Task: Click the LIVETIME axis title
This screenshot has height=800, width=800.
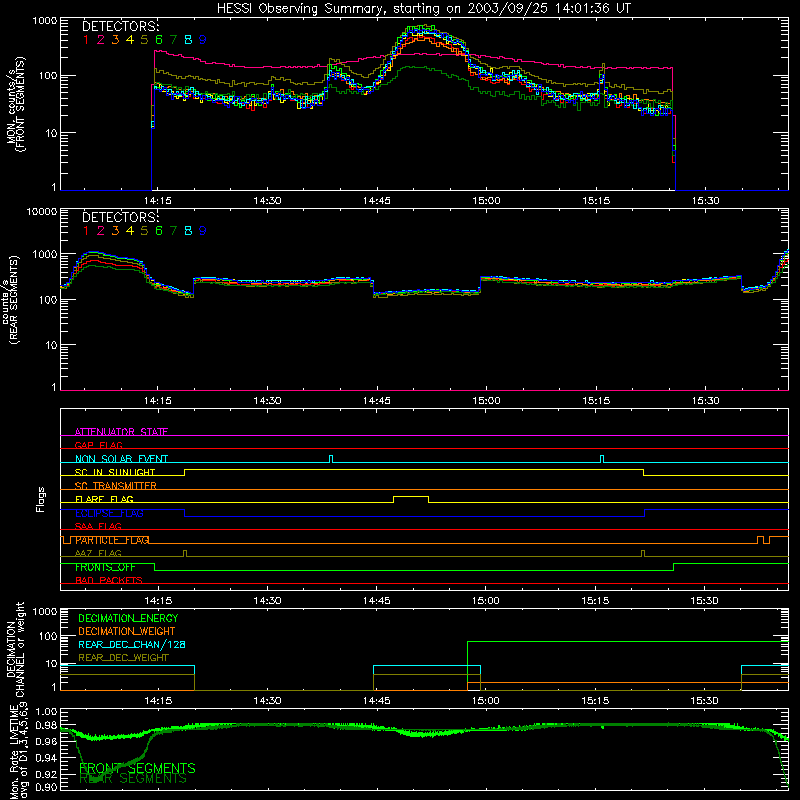Action: [20, 752]
